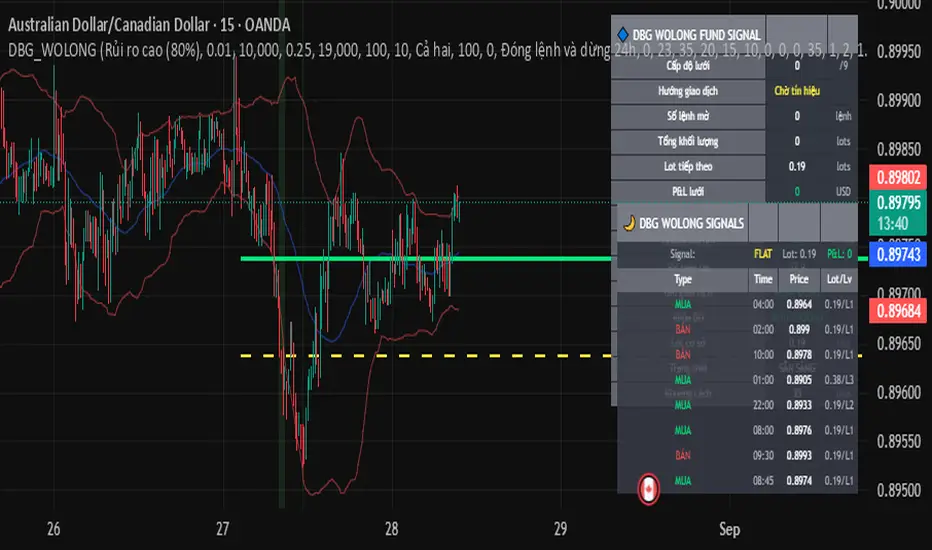Click the Canadian flag event icon

[x=648, y=489]
